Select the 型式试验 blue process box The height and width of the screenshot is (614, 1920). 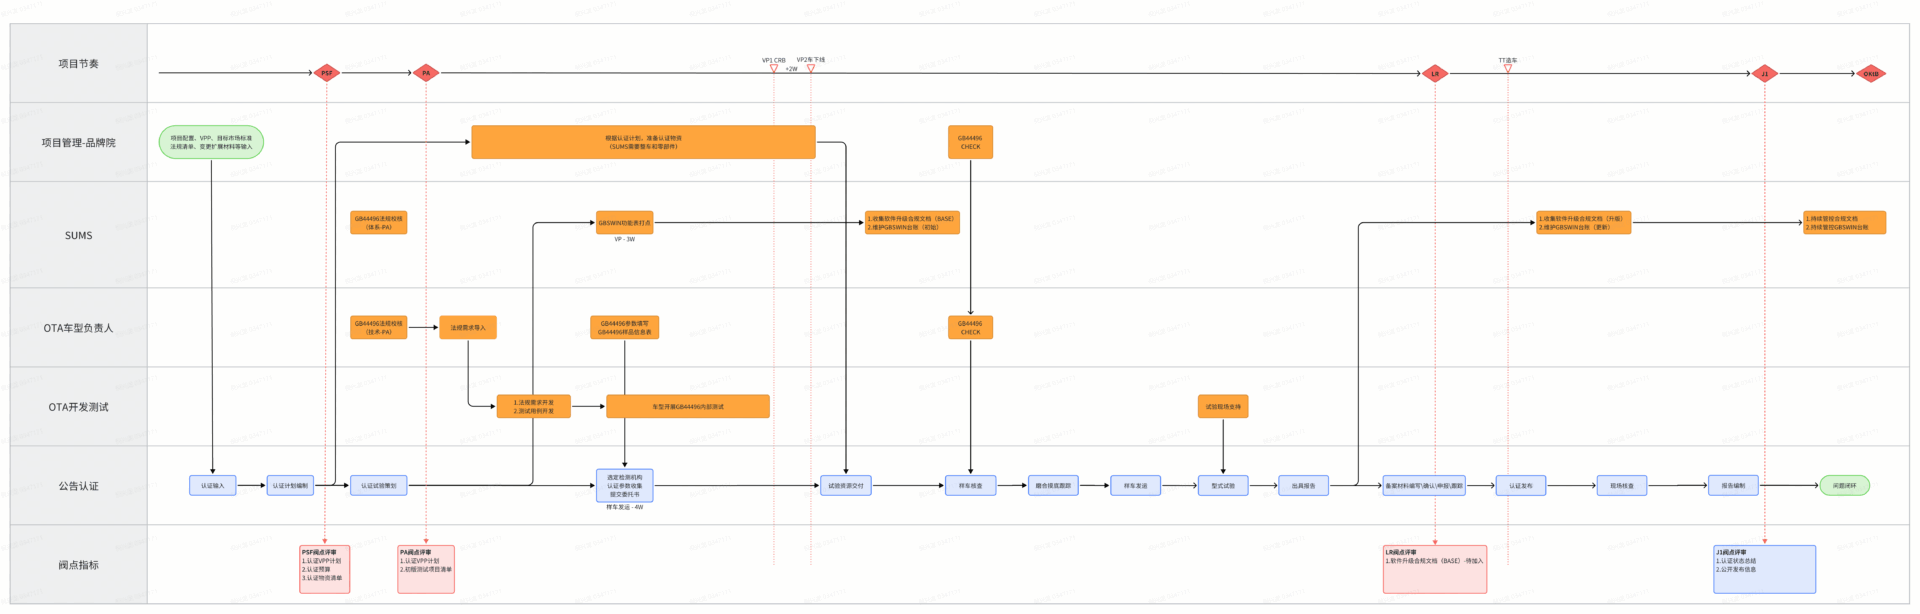(x=1223, y=485)
